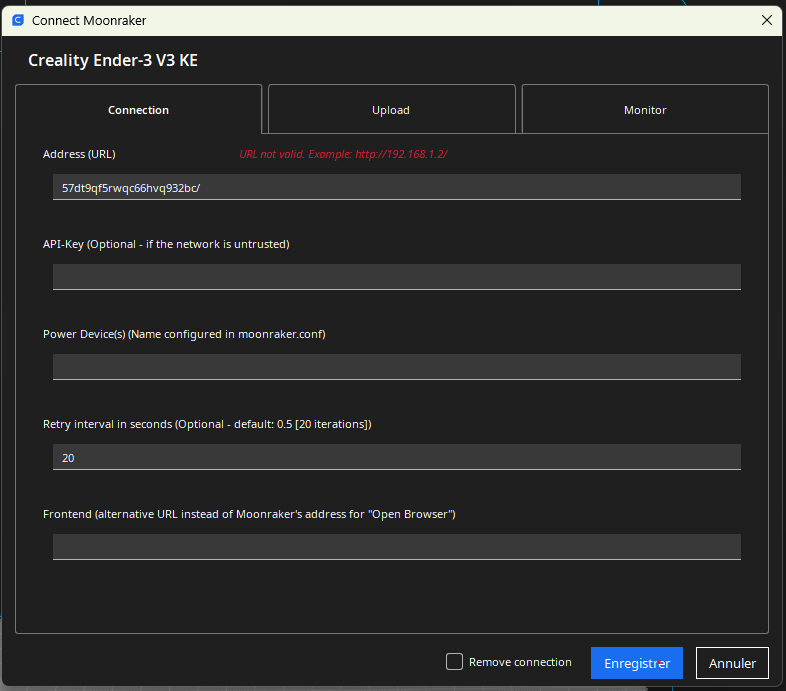Screen dimensions: 786x691
Task: Click the 'Creality Ender-3 V3 KE' heading
Action: [113, 60]
